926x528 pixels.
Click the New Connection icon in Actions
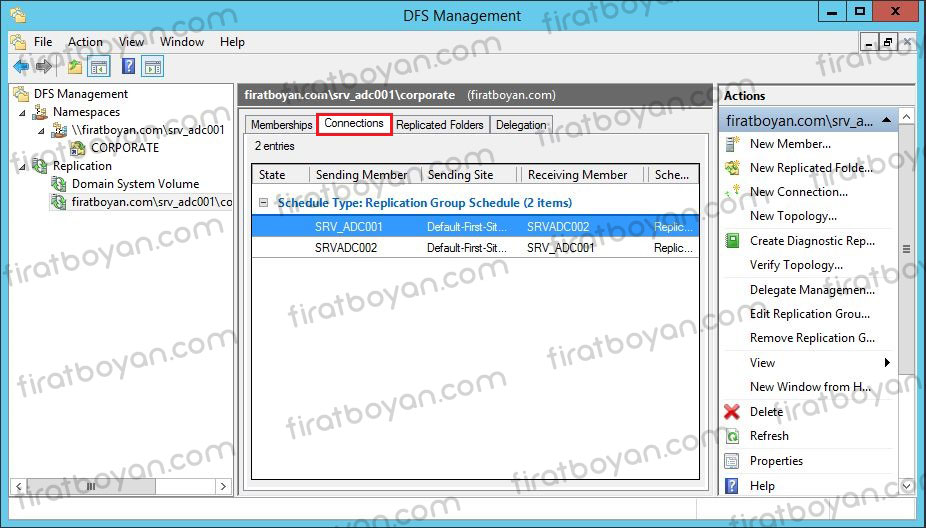pos(732,191)
